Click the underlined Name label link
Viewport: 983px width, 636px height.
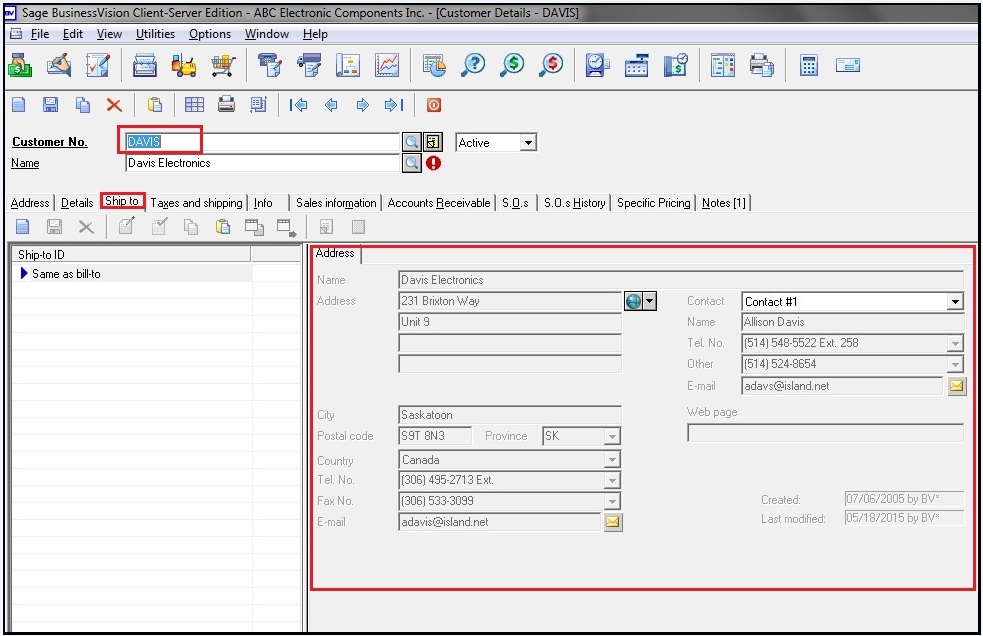(25, 163)
